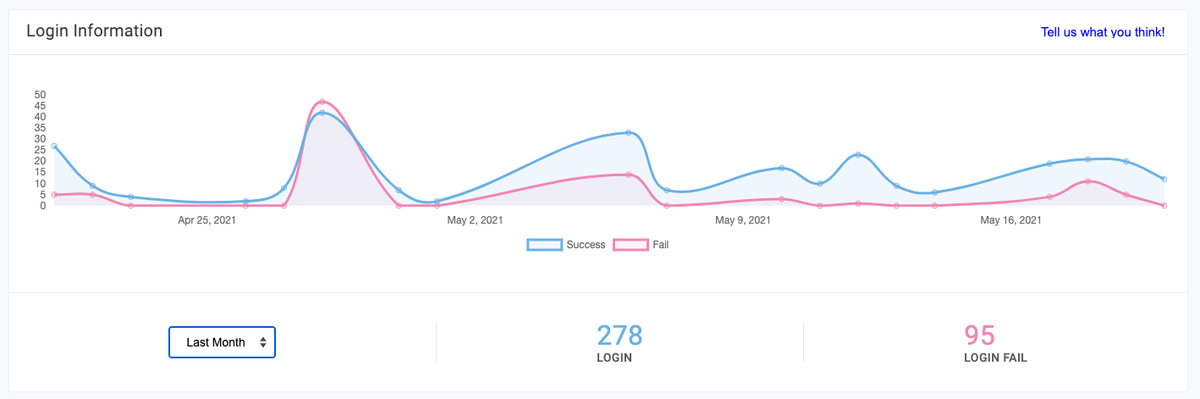Click the 50 y-axis label

point(40,94)
